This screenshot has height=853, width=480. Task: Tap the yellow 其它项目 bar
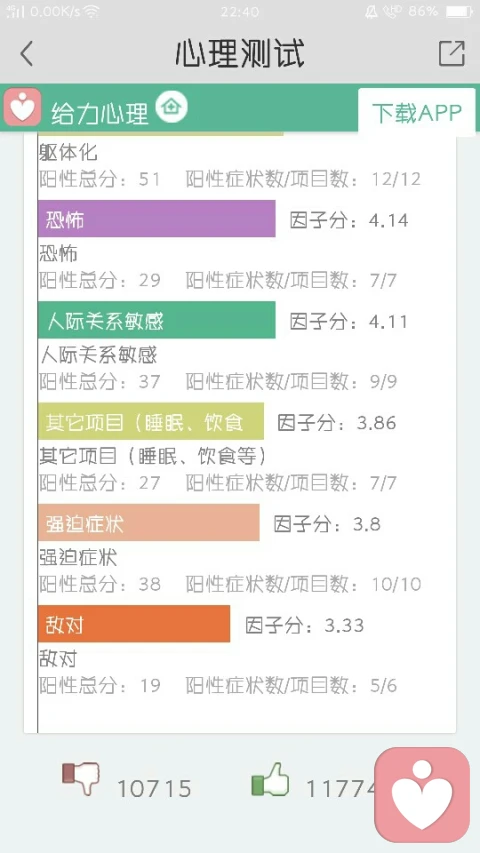pyautogui.click(x=151, y=421)
